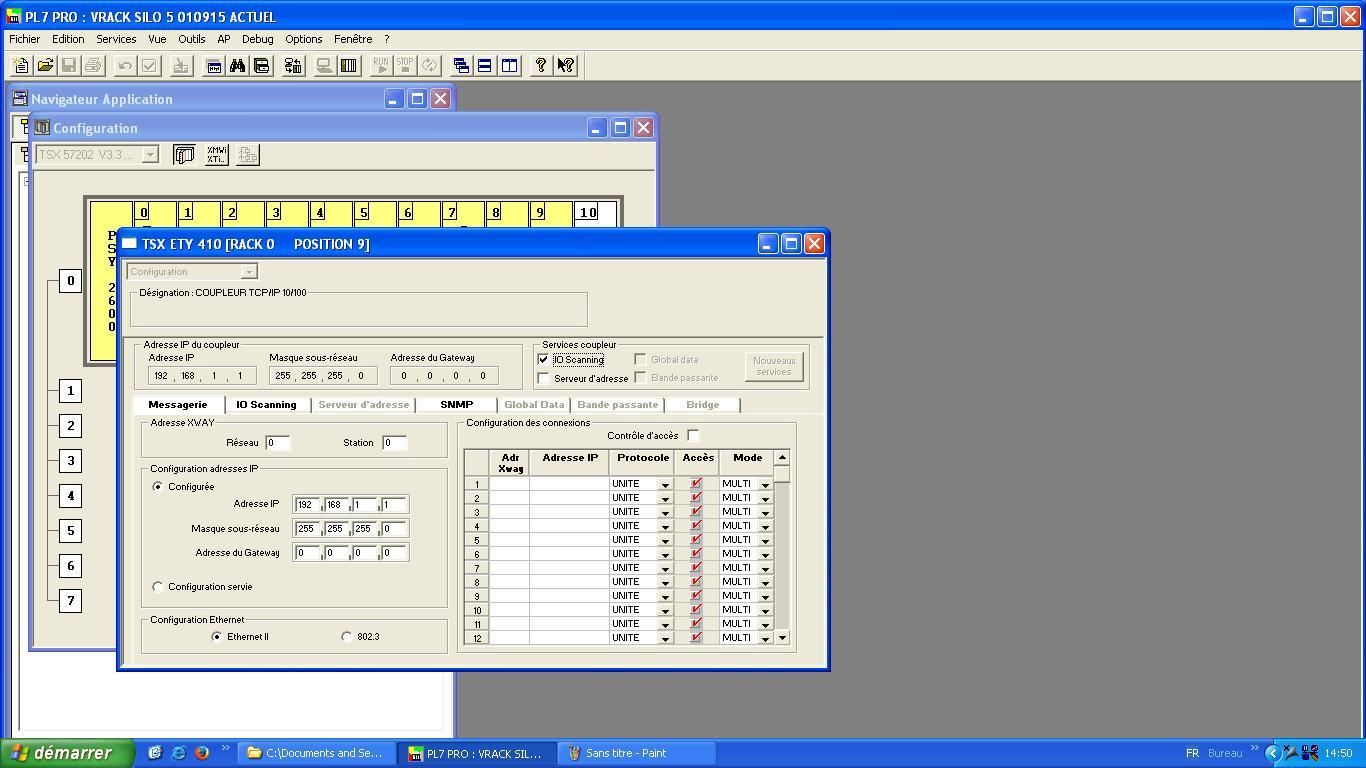Click the démarrer Start button
1366x768 pixels.
click(x=66, y=753)
